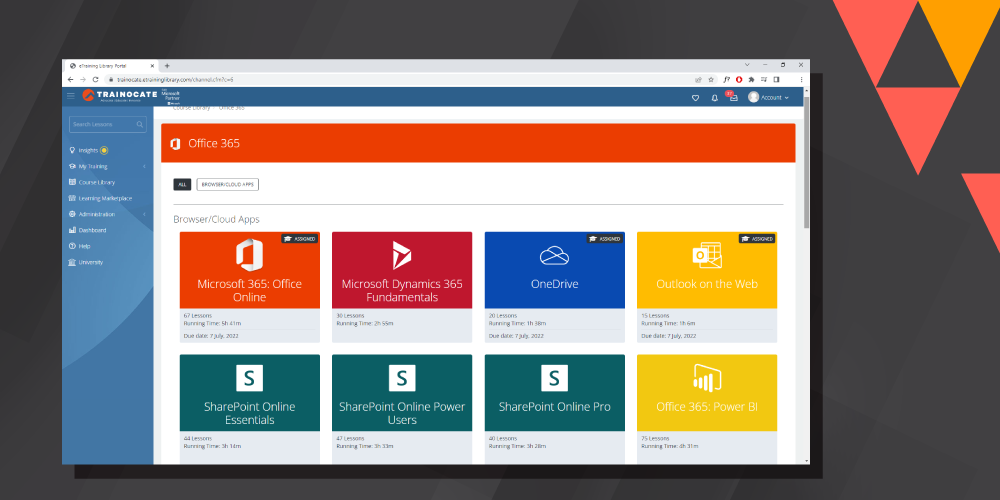Viewport: 1000px width, 500px height.
Task: Click the search magnifier icon in sidebar
Action: pyautogui.click(x=140, y=124)
